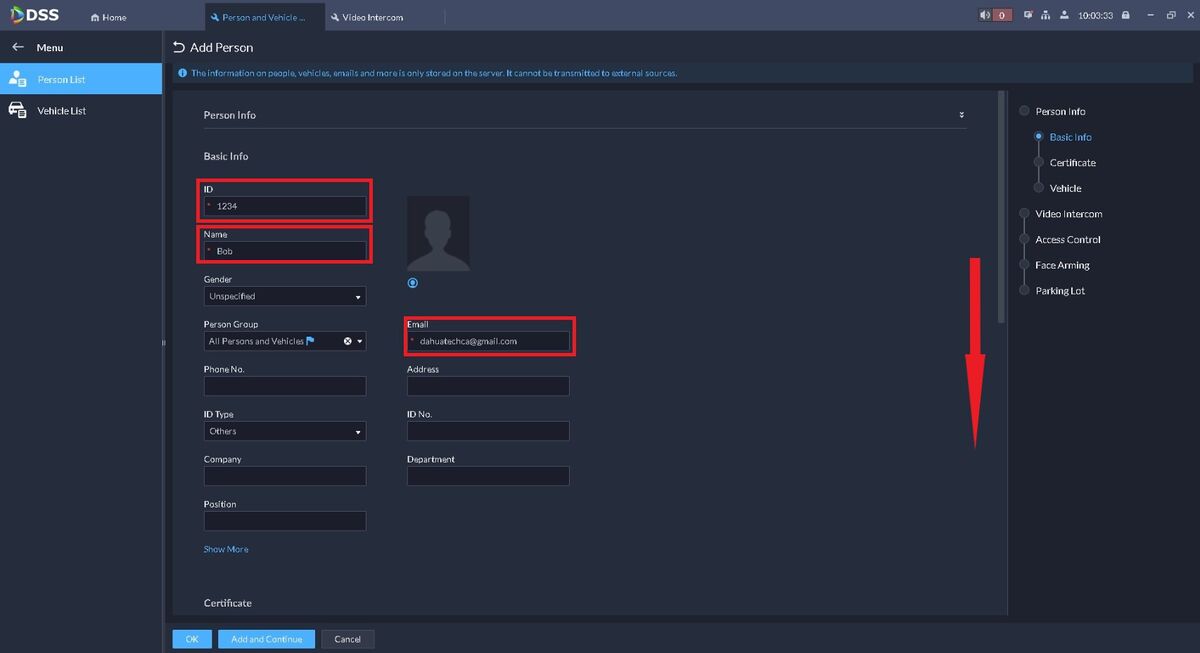Viewport: 1200px width, 653px height.
Task: Select Video Intercom step in side navigation
Action: pyautogui.click(x=1068, y=214)
